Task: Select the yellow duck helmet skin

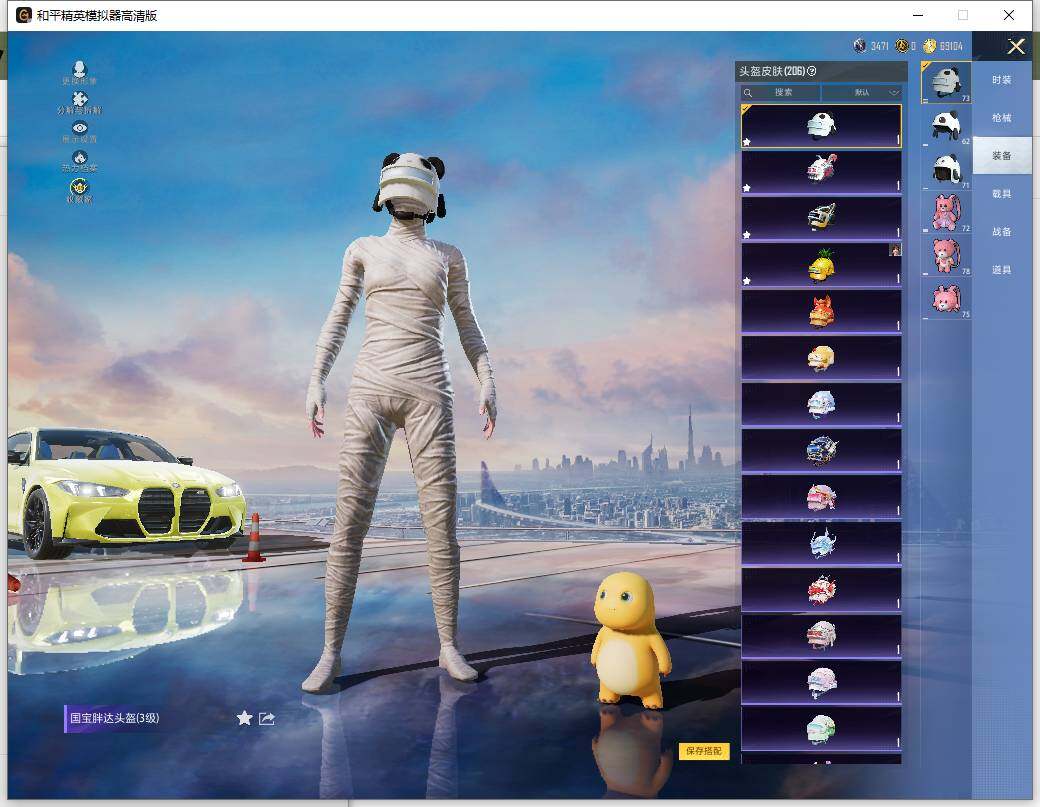Action: [821, 357]
